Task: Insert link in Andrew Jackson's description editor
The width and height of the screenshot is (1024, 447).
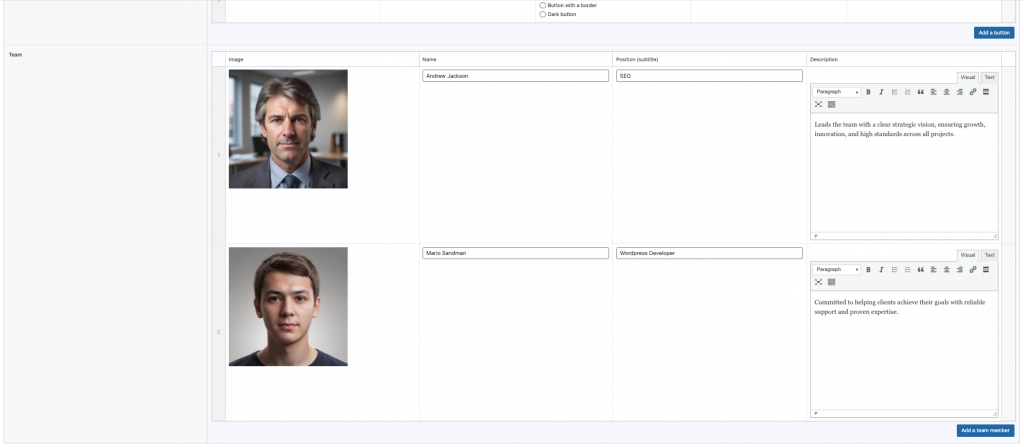Action: (x=972, y=92)
